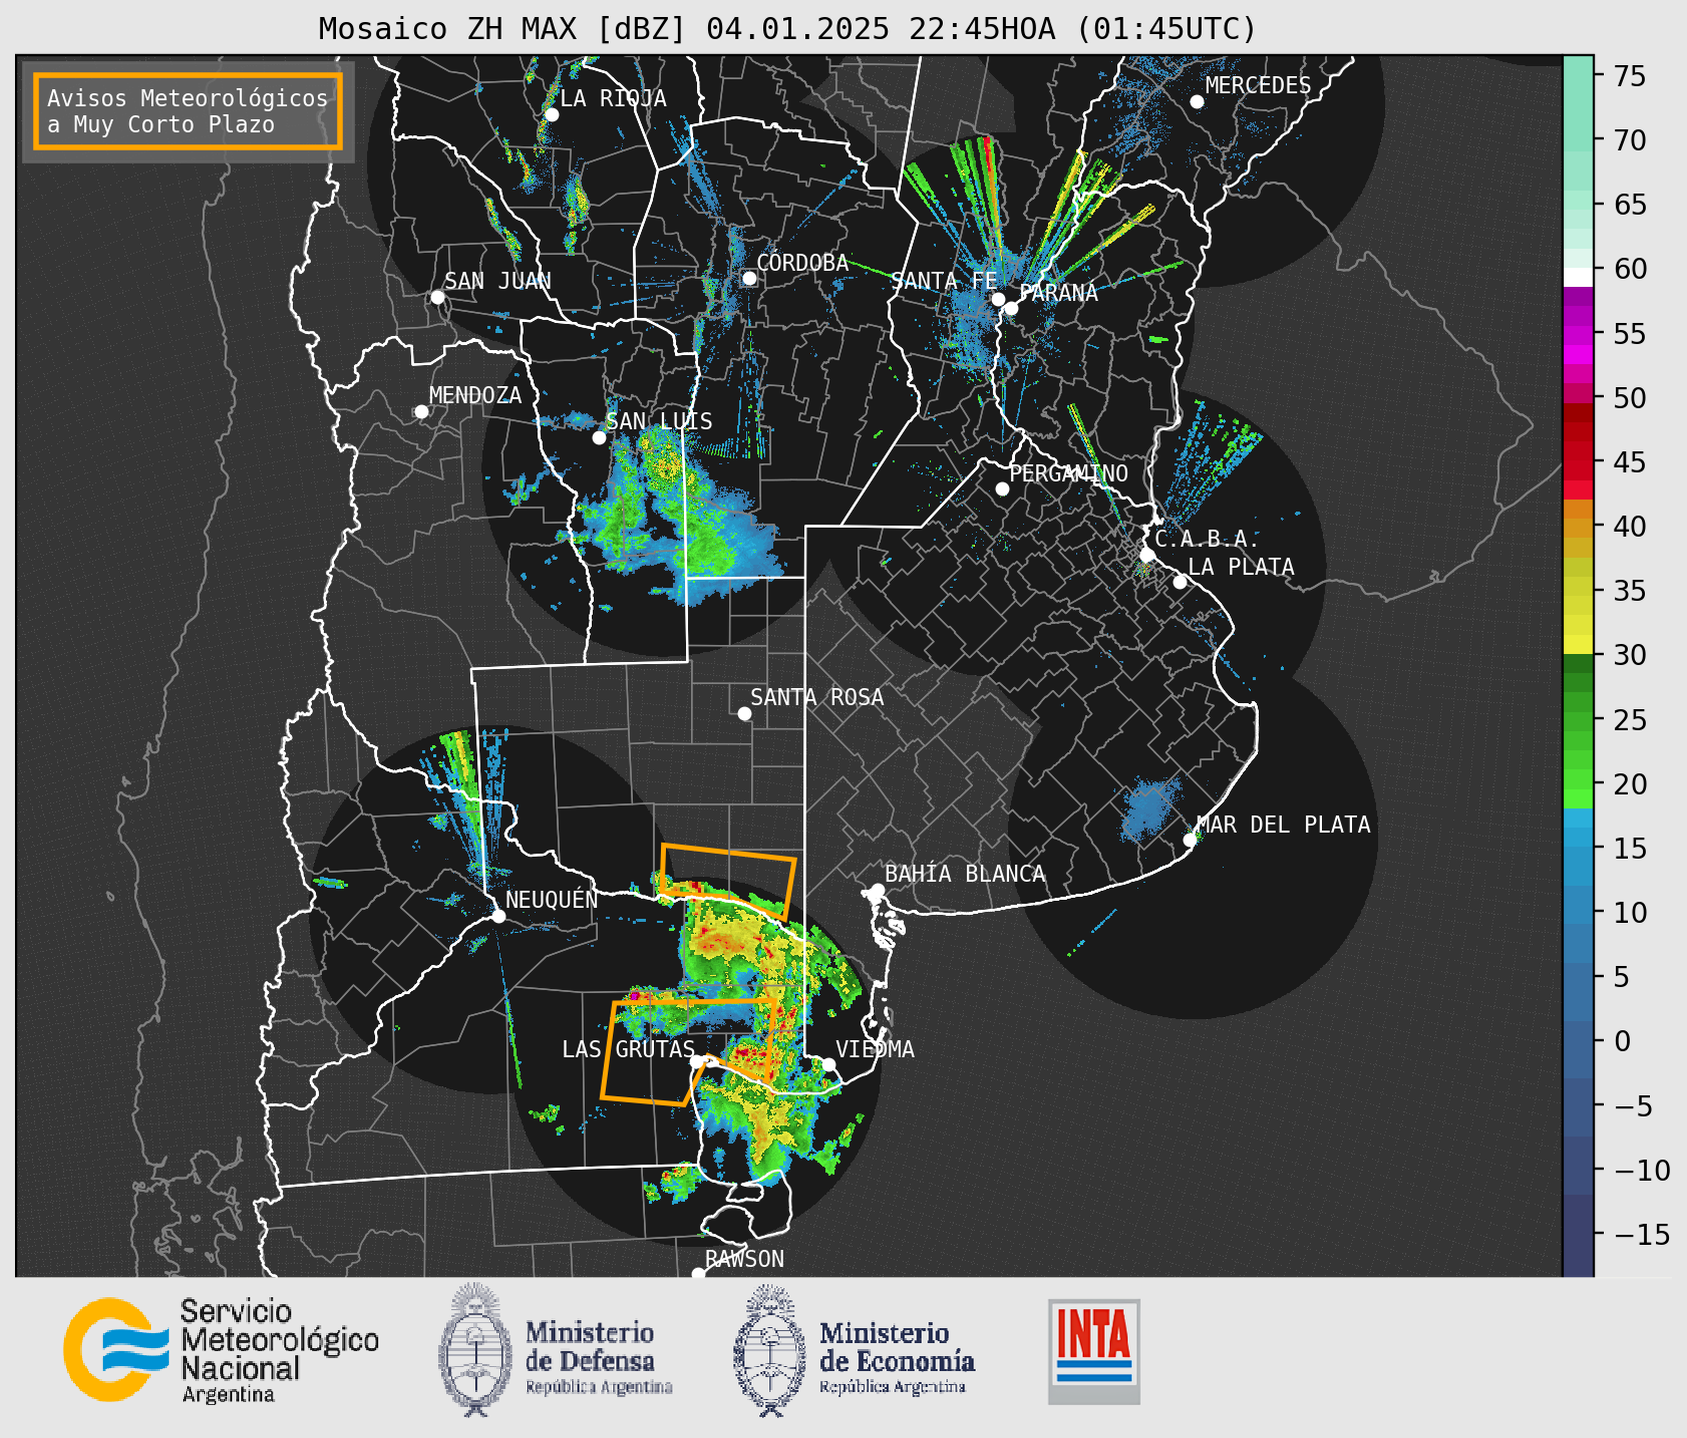
Task: Select the Las Grutas city marker
Action: coord(697,1062)
